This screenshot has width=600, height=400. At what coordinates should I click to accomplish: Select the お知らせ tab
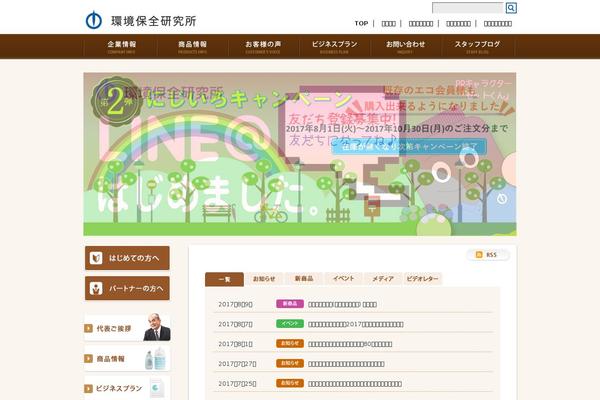point(264,279)
